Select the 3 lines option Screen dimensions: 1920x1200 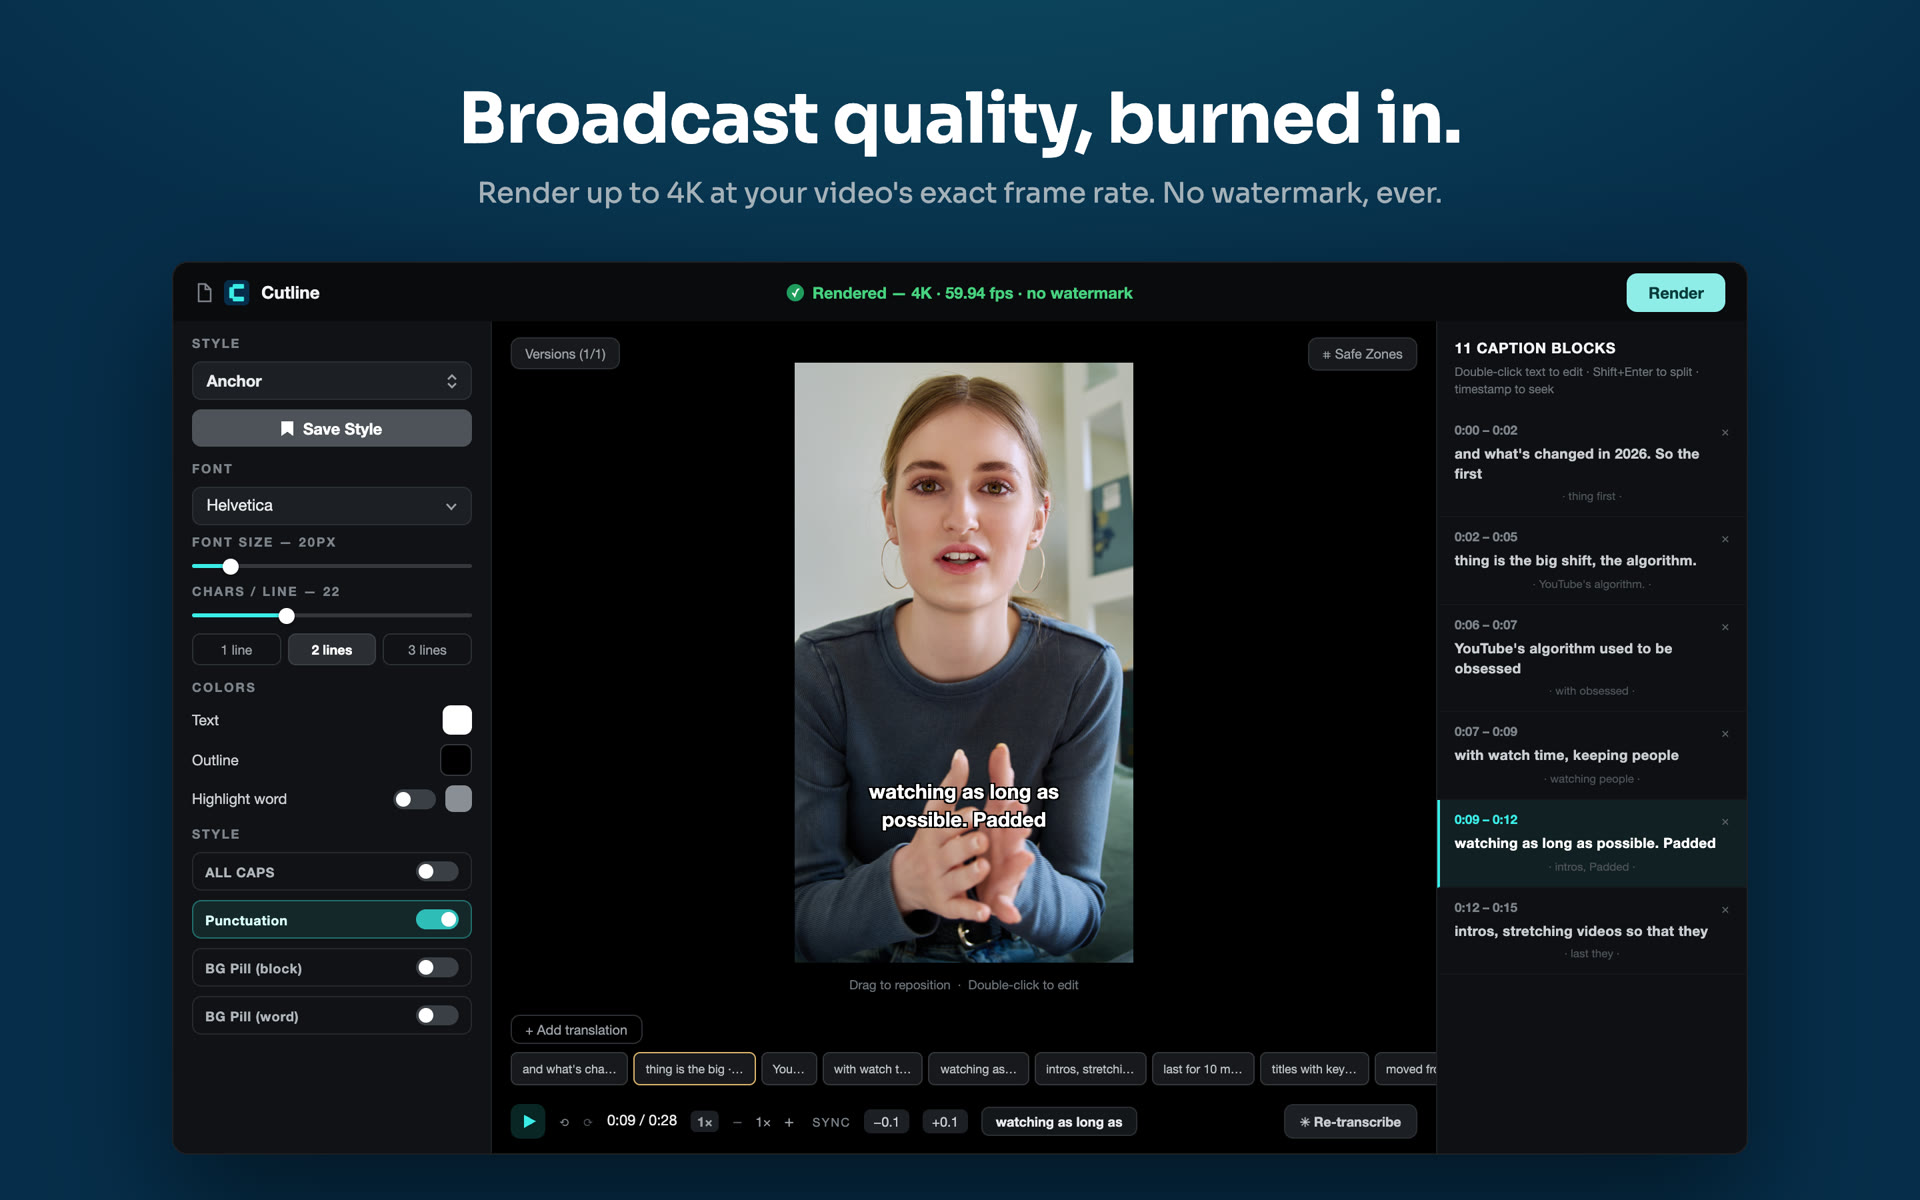(x=427, y=650)
